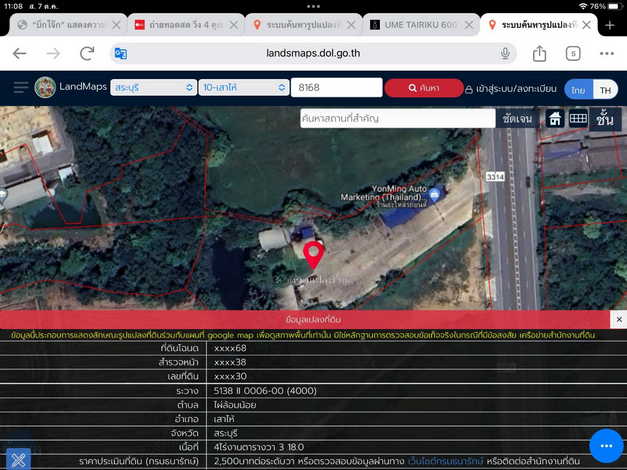Screen dimensions: 627x470
Task: Expand the สระบุรี province dropdown
Action: (152, 88)
